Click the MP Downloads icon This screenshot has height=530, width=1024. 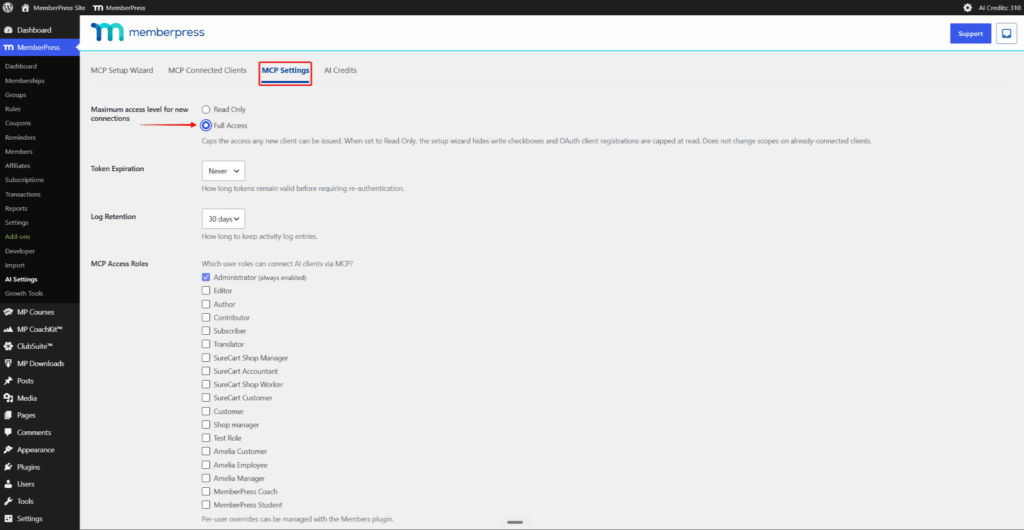click(8, 364)
